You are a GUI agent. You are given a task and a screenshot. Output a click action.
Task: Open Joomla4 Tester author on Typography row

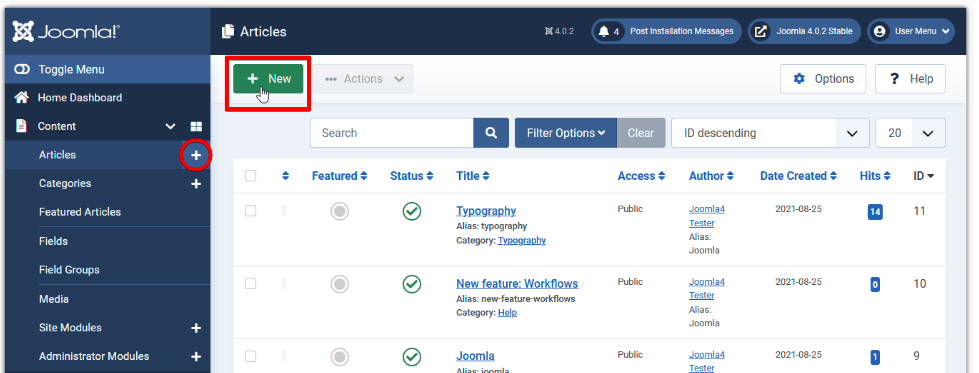coord(707,216)
